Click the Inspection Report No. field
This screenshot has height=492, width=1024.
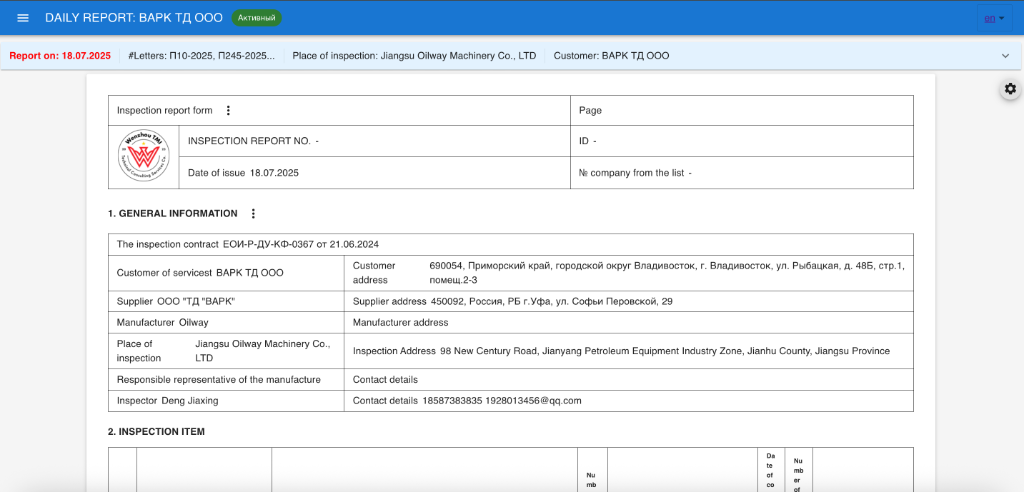[x=253, y=141]
